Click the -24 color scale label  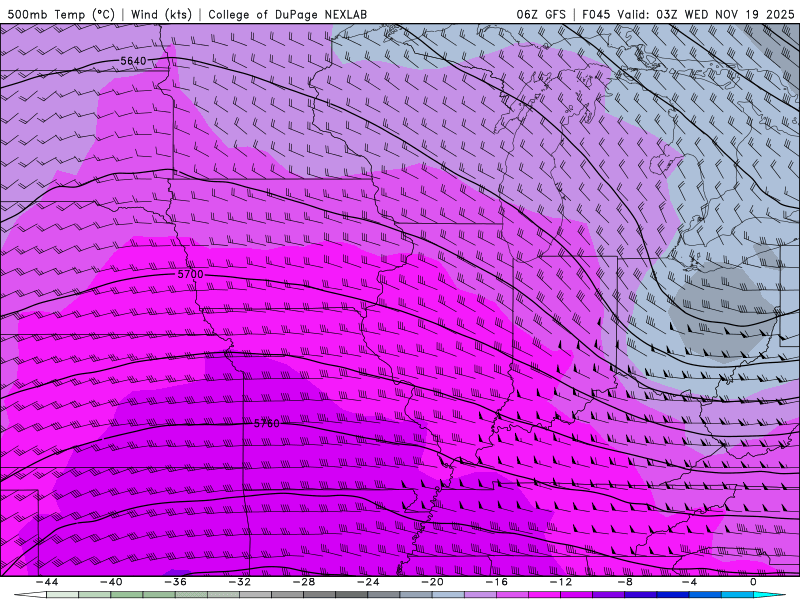coord(368,582)
